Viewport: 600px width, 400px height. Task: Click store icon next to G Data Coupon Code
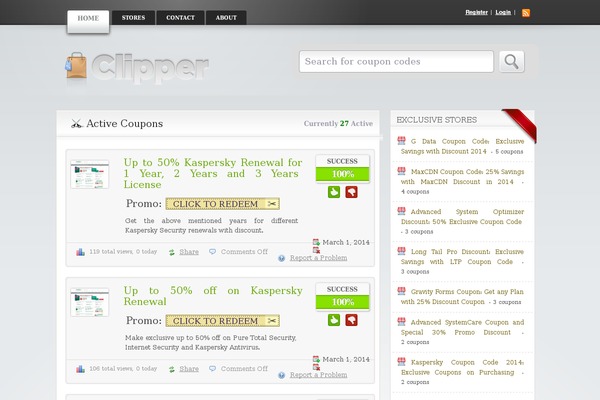click(x=401, y=140)
